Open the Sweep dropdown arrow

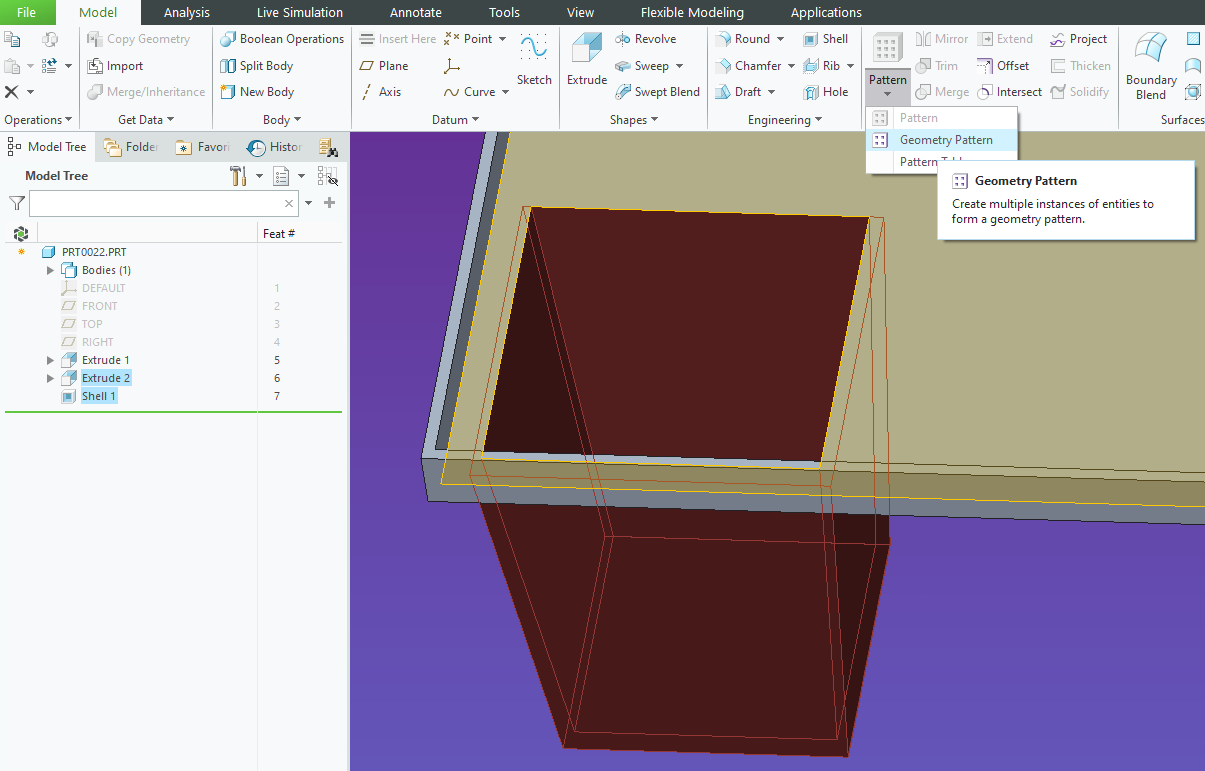680,65
